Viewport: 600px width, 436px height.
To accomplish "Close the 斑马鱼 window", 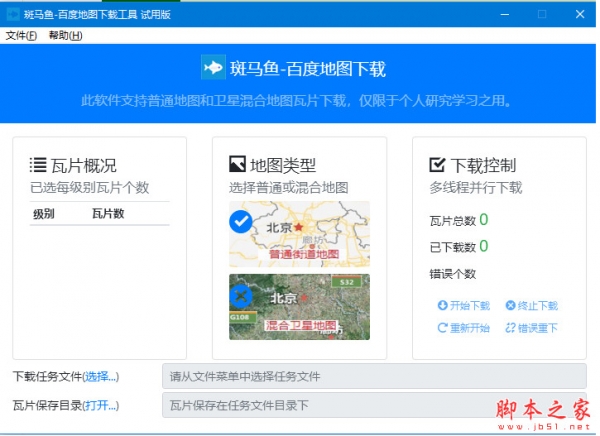I will click(580, 15).
